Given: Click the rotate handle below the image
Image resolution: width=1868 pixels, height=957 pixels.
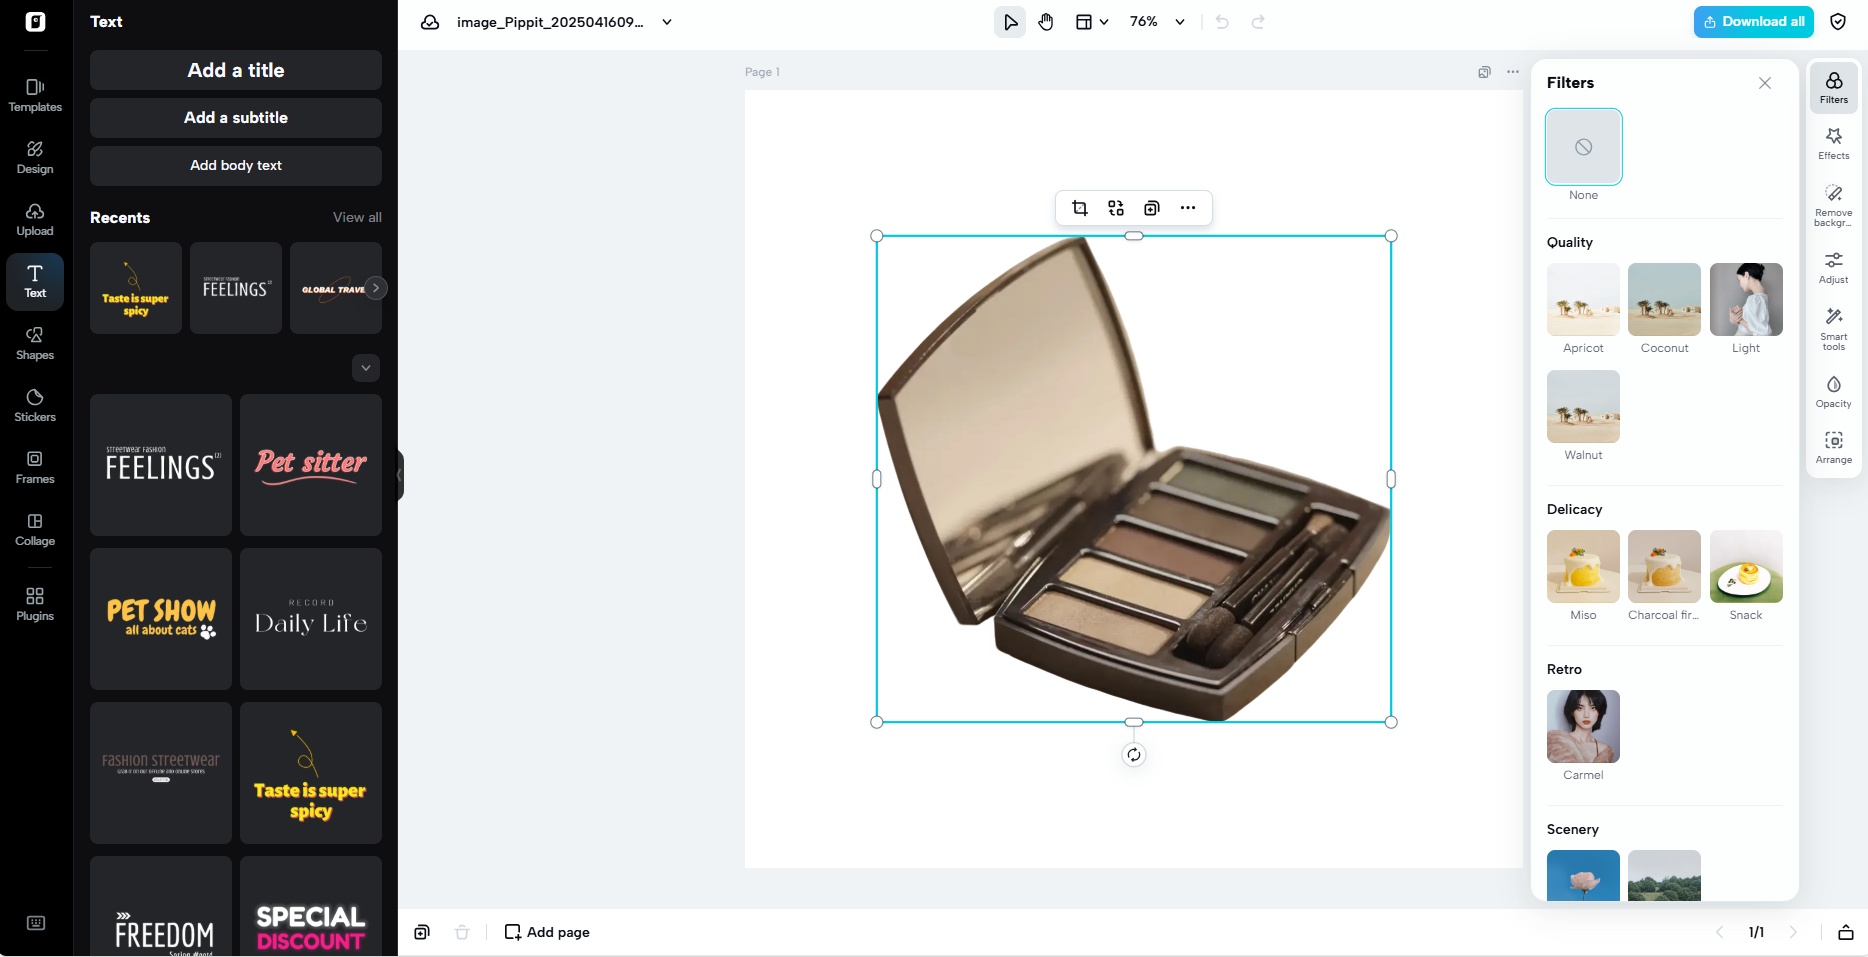Looking at the screenshot, I should click(x=1134, y=755).
